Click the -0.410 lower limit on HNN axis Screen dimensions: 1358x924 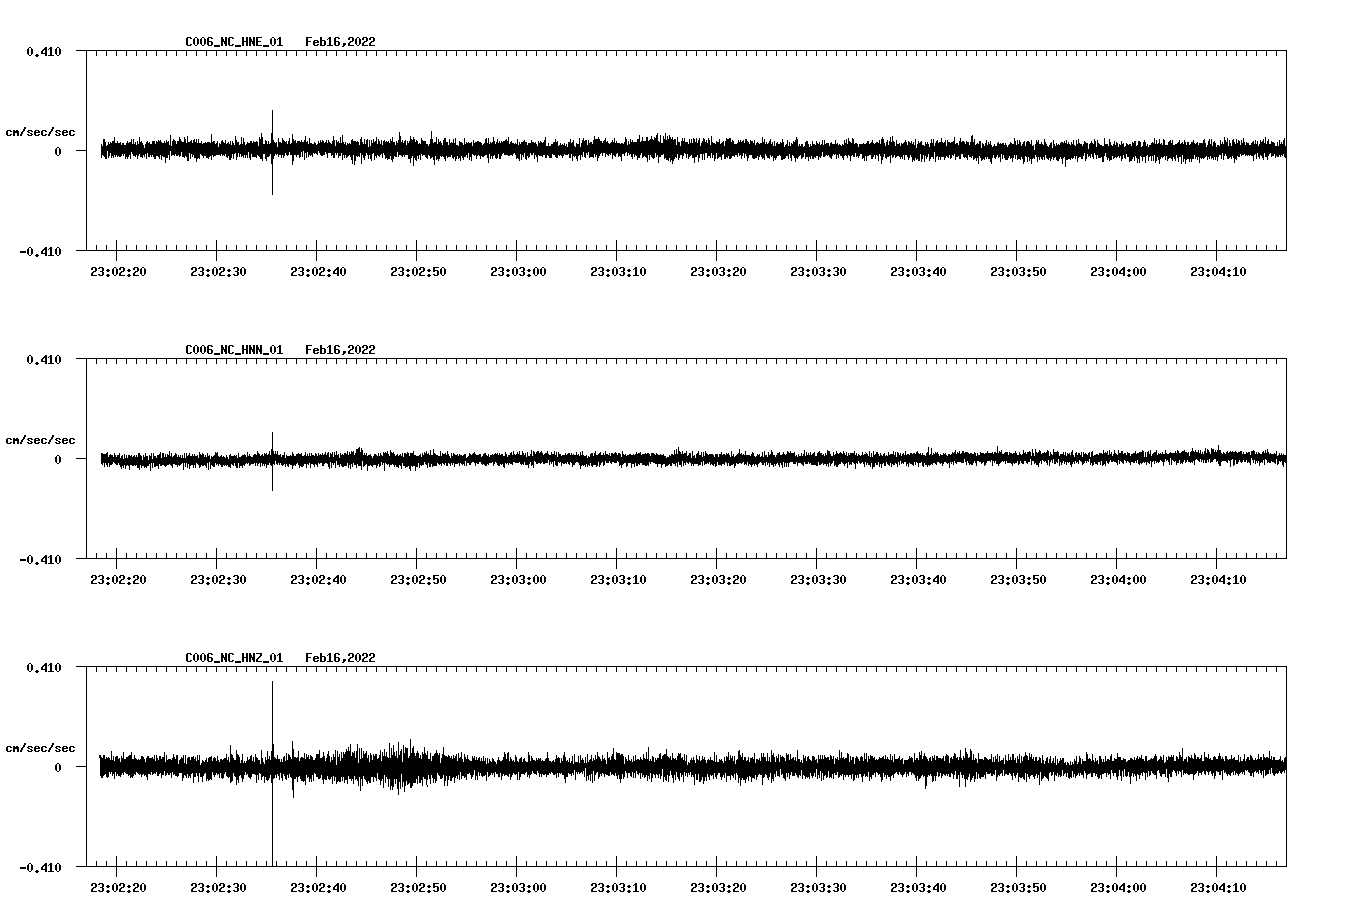40,559
